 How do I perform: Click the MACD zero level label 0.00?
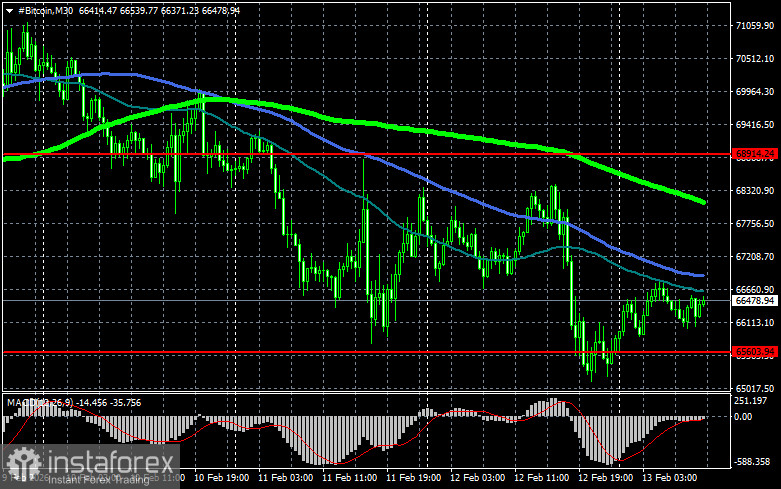coord(743,417)
